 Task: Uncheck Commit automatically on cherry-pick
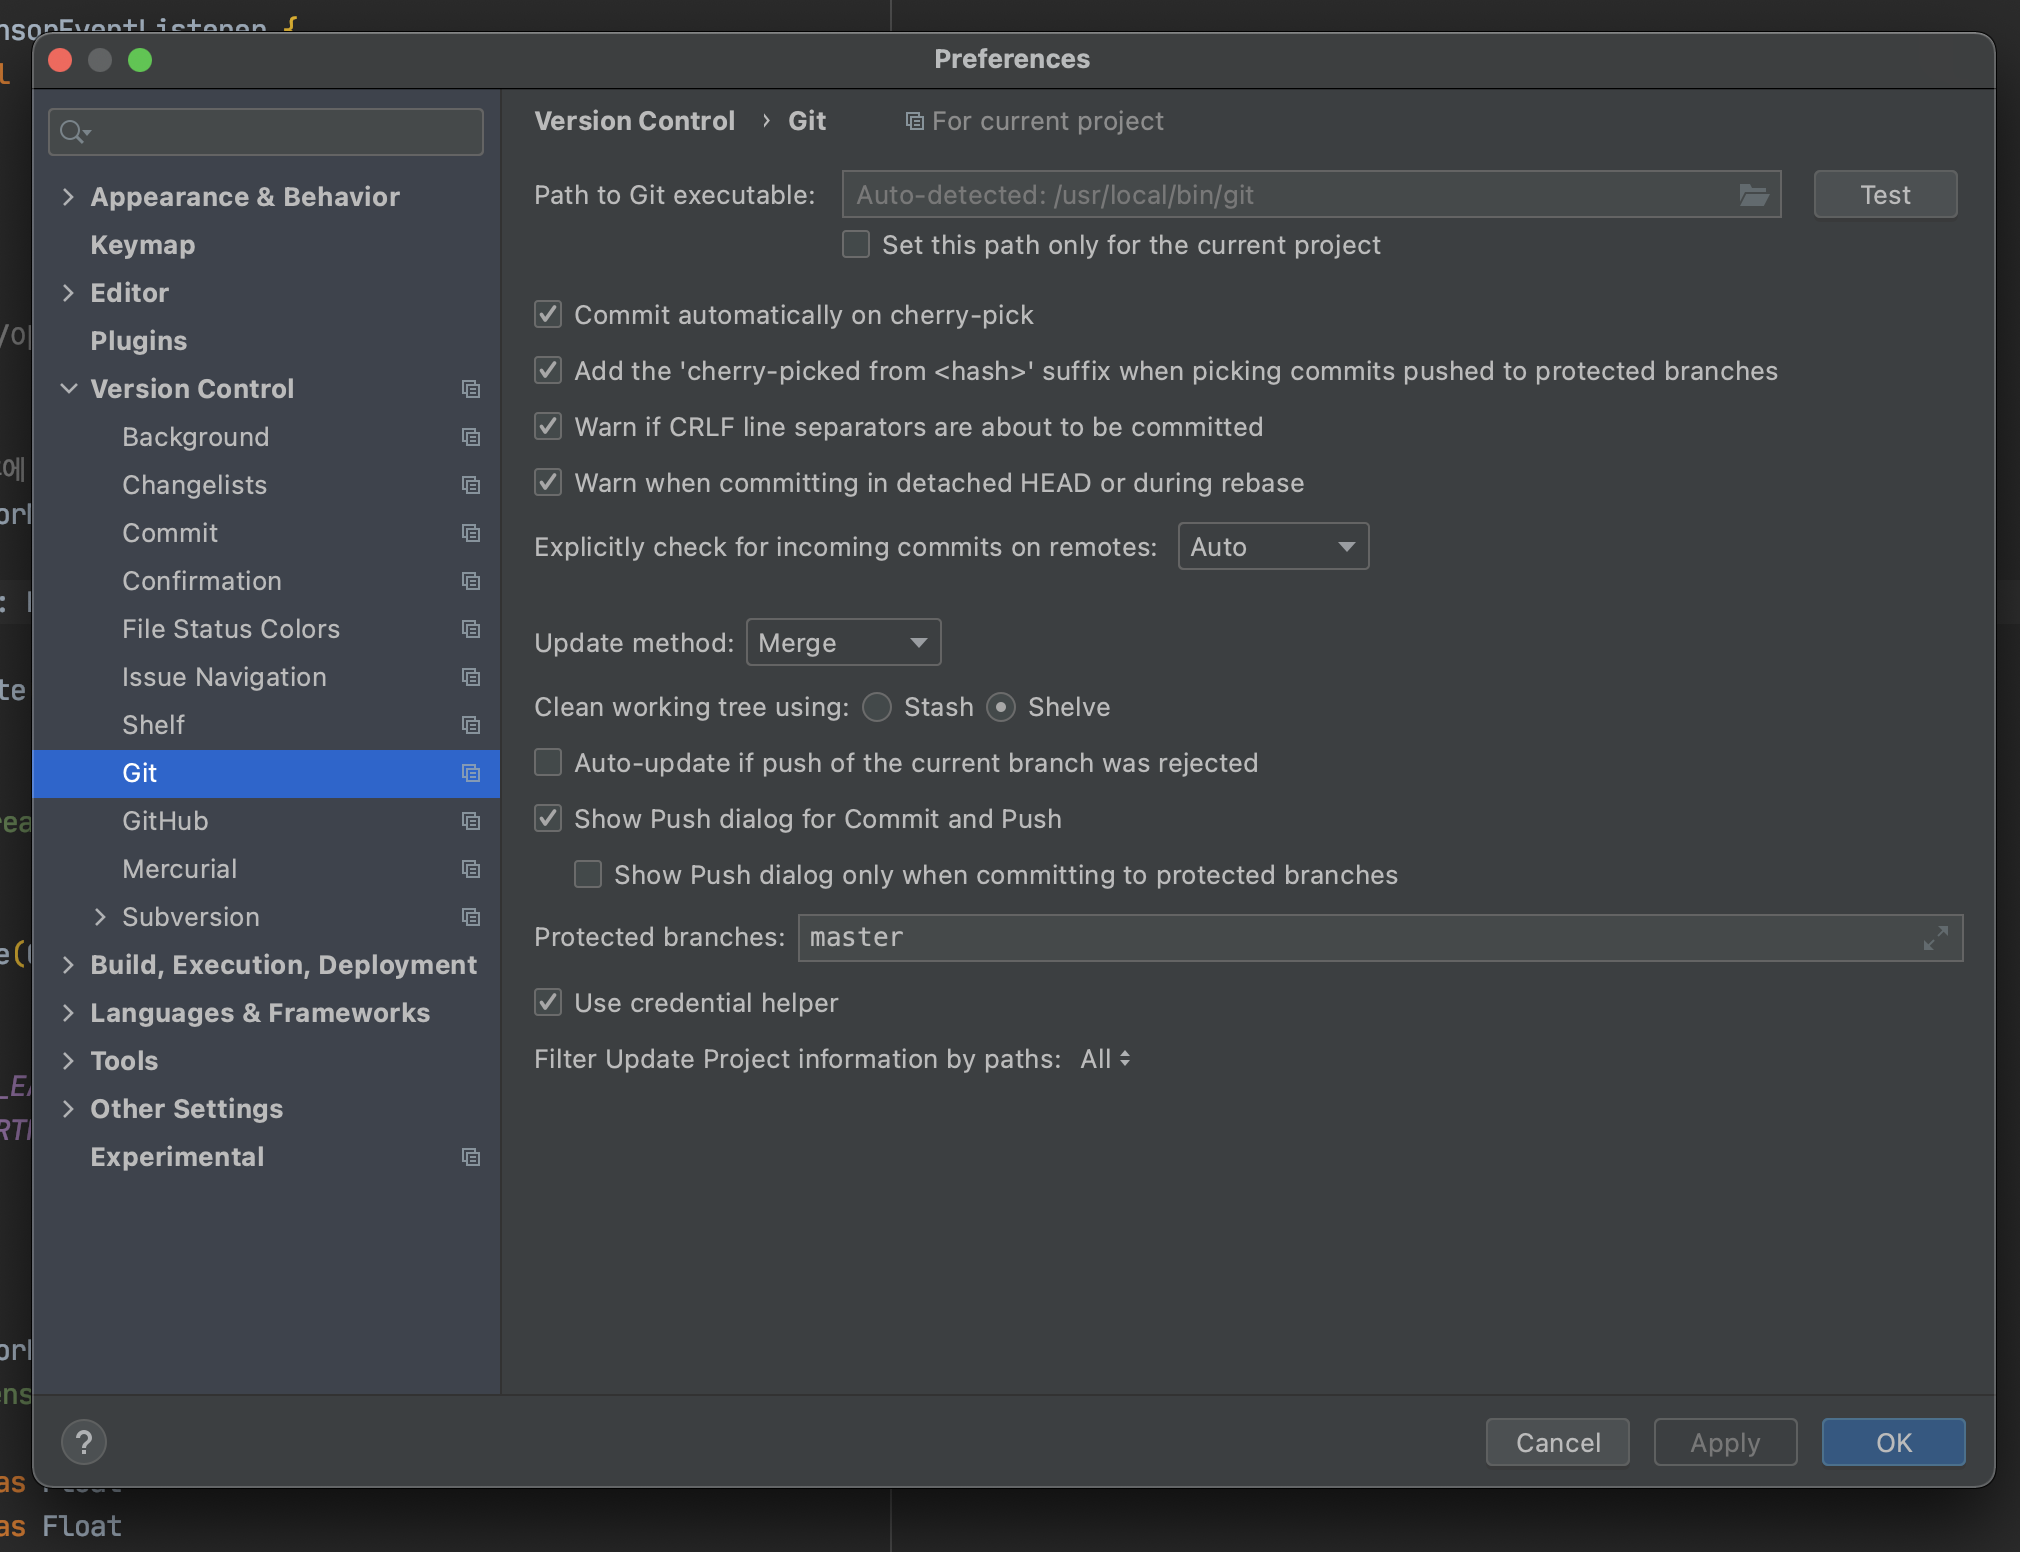pyautogui.click(x=548, y=315)
